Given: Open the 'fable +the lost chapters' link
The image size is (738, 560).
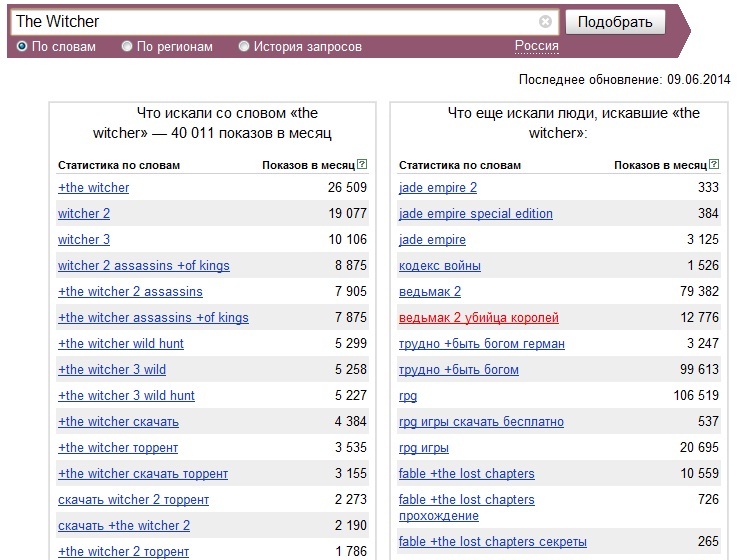Looking at the screenshot, I should pos(466,473).
